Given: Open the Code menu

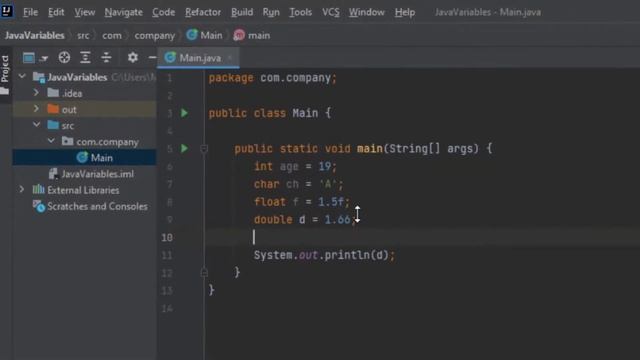Looking at the screenshot, I should pos(163,12).
